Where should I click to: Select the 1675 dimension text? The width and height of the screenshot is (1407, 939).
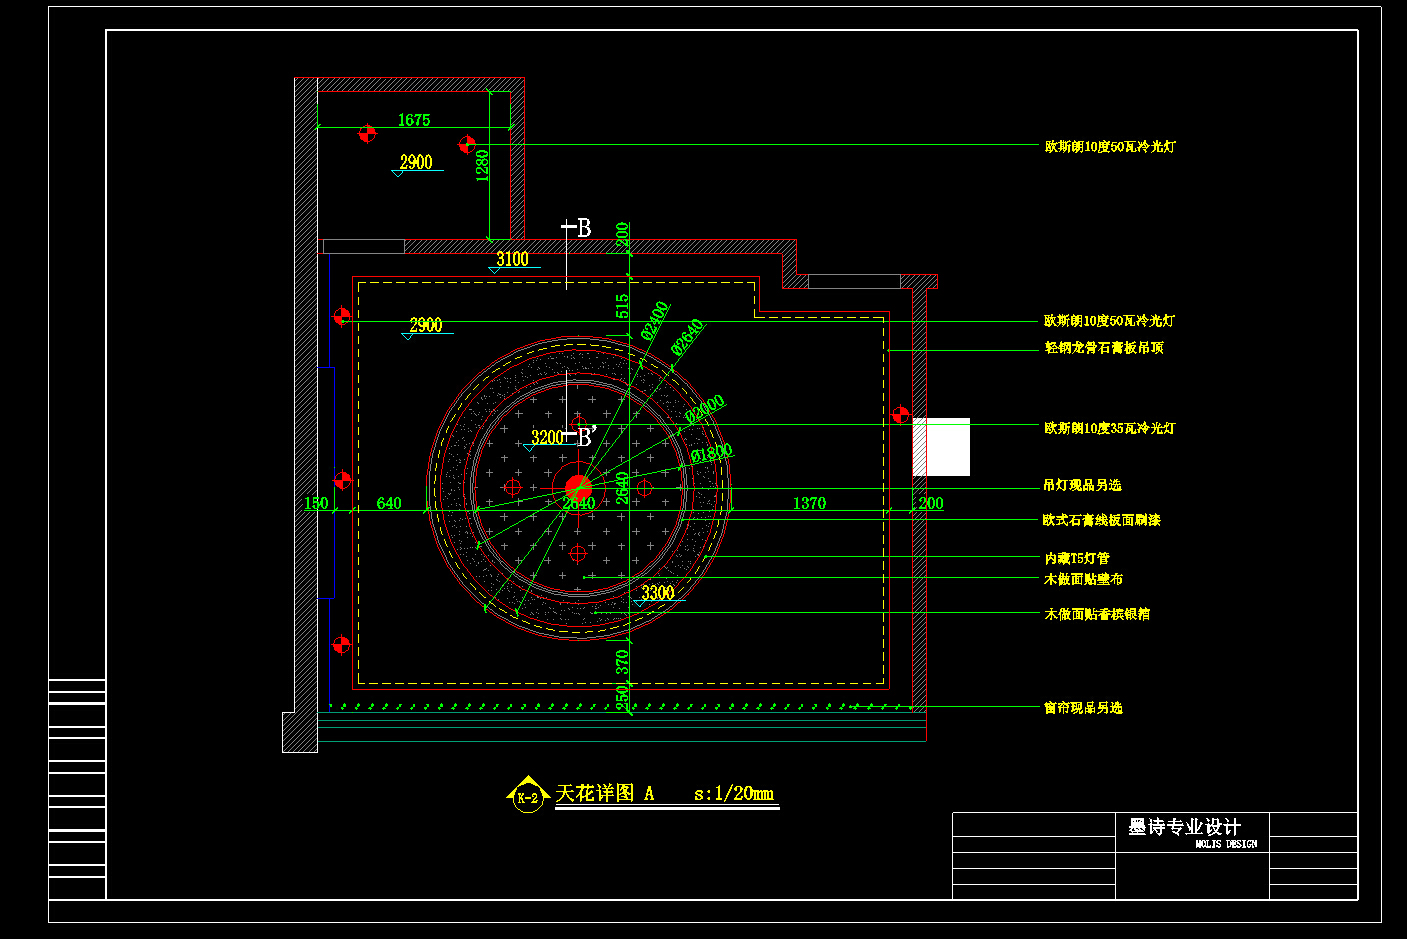[414, 120]
